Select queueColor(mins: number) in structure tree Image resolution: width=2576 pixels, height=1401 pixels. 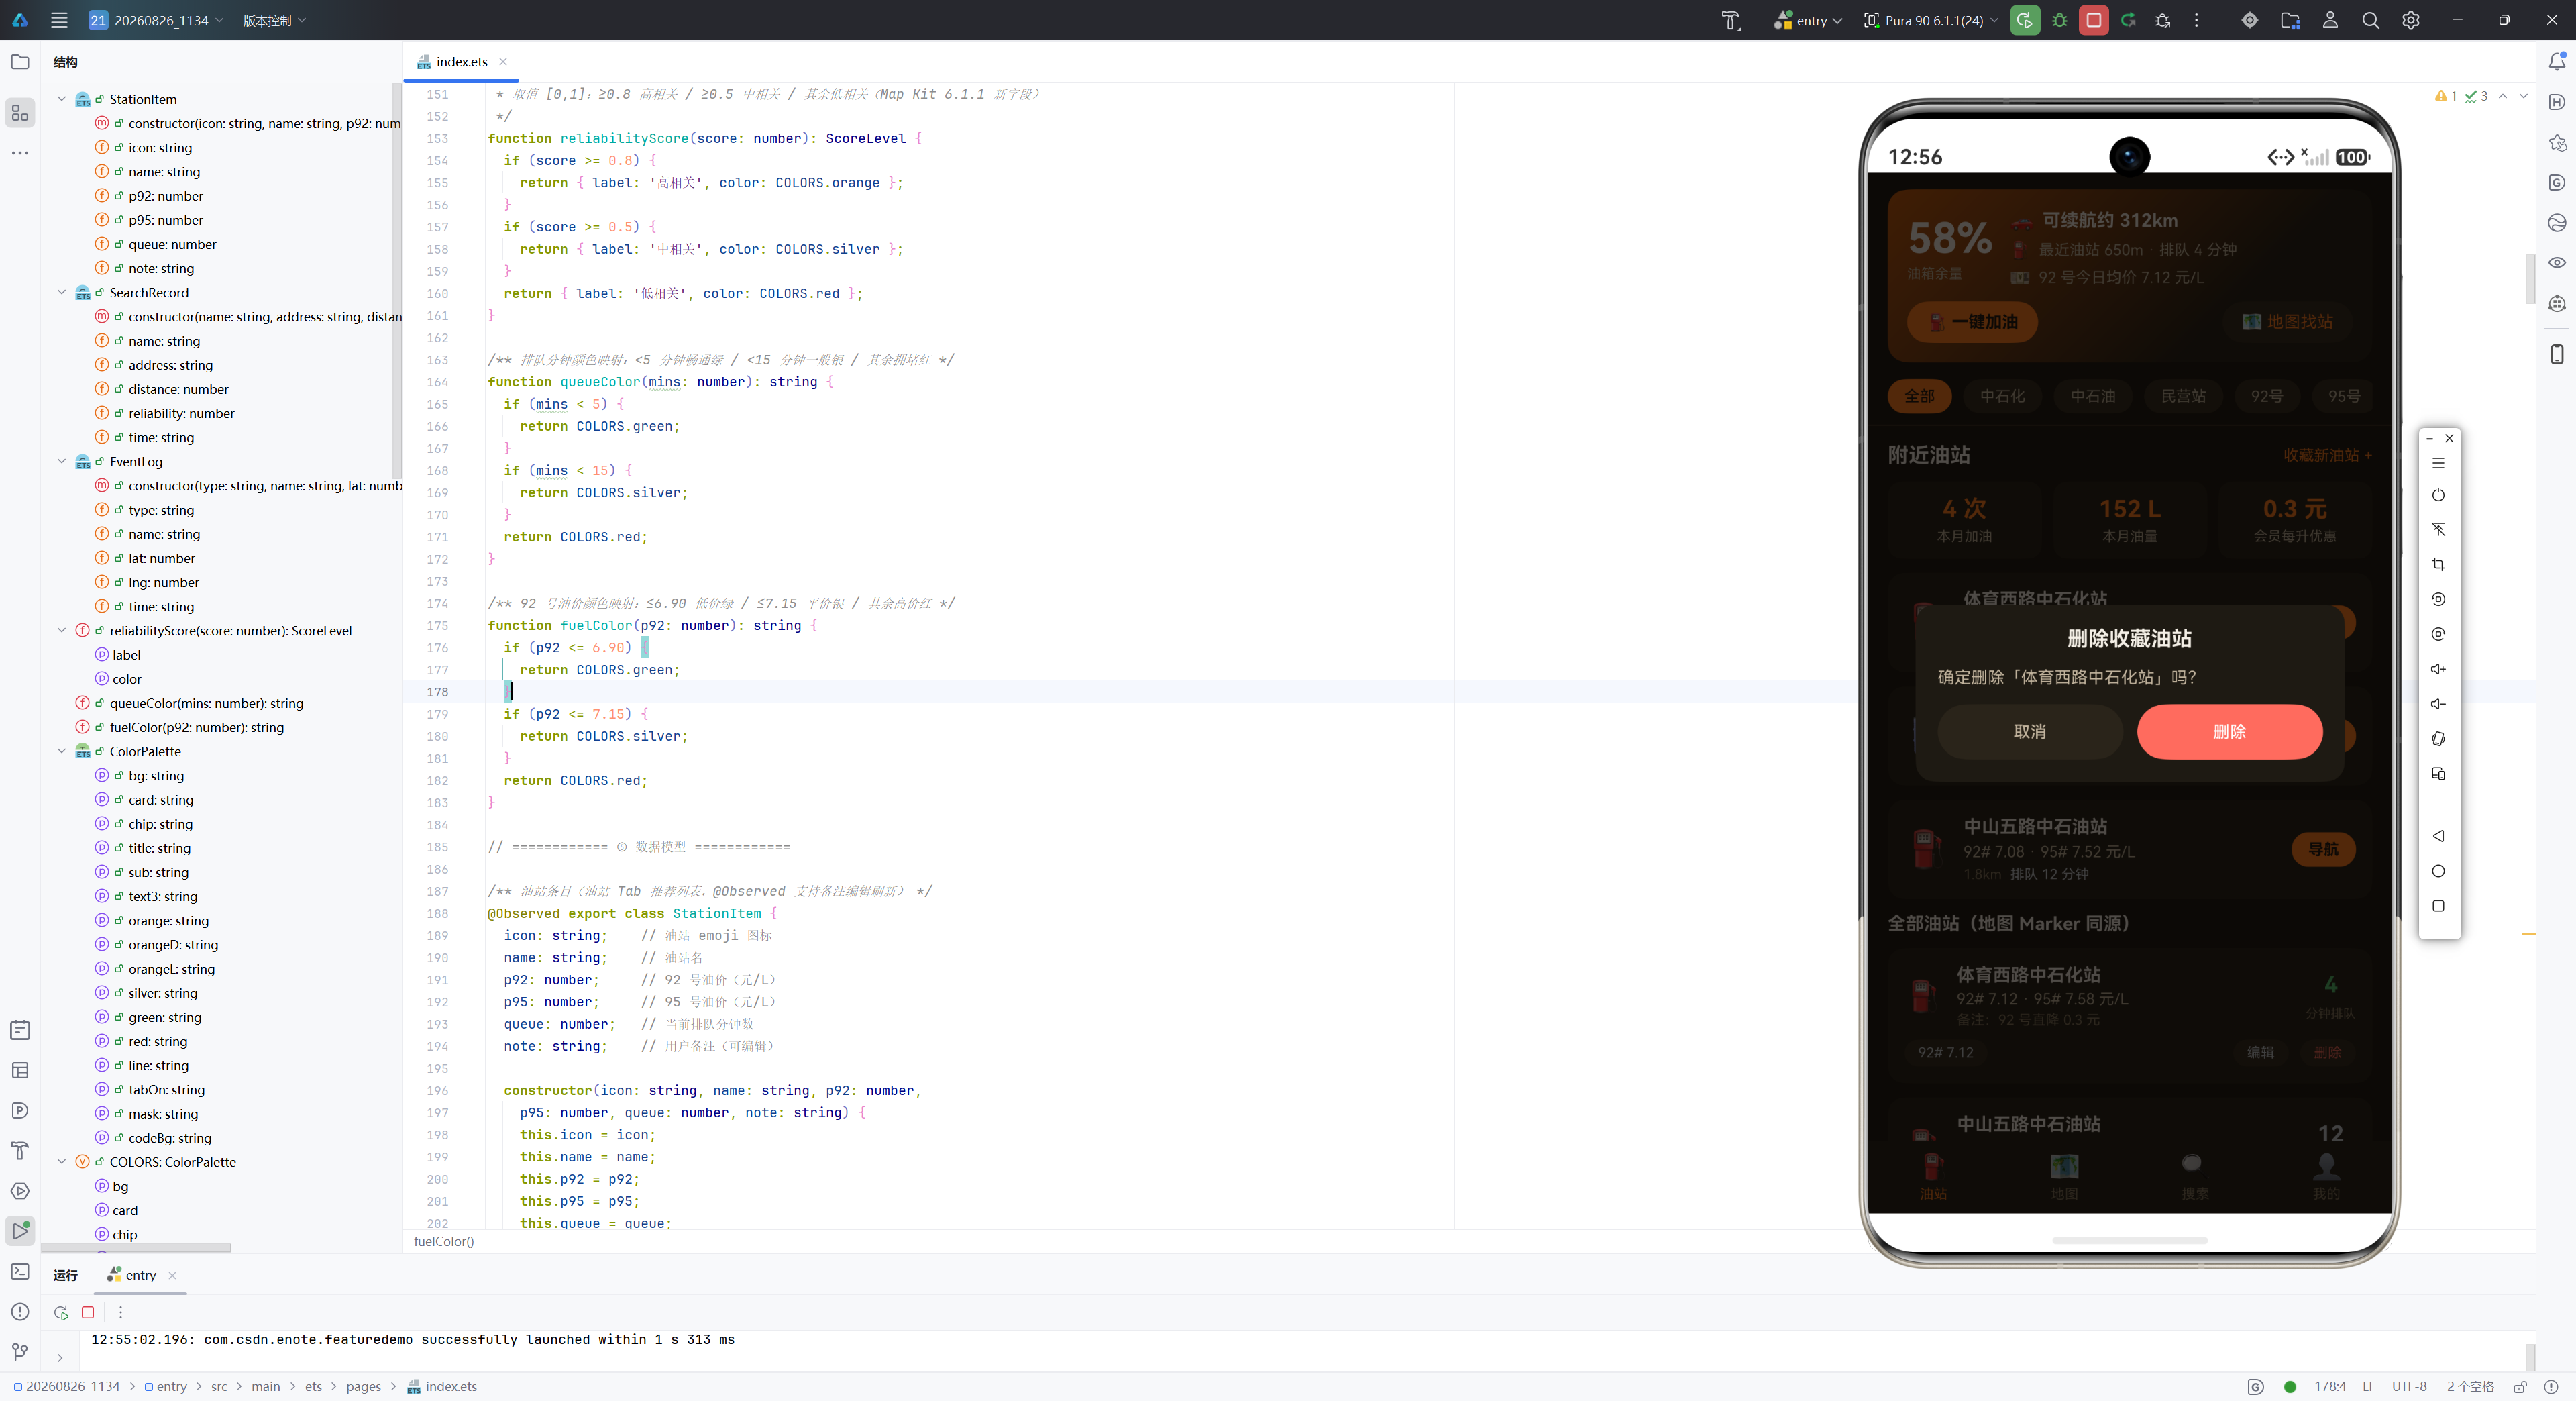(x=206, y=703)
